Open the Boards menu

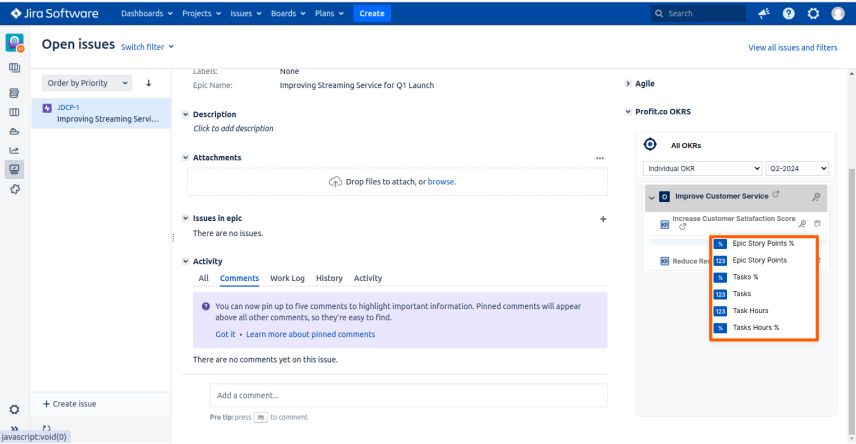288,13
